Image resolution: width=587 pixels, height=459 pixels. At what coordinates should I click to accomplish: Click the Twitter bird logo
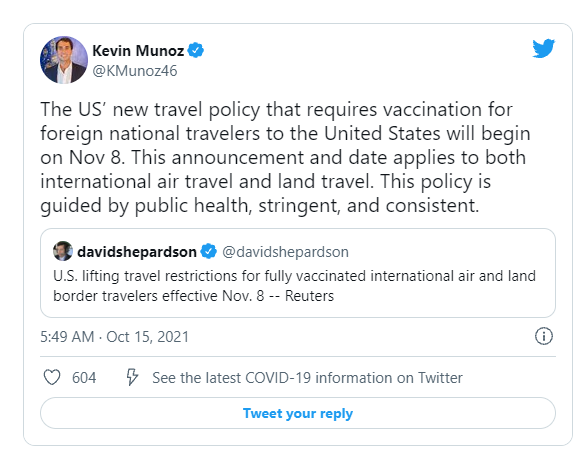543,48
